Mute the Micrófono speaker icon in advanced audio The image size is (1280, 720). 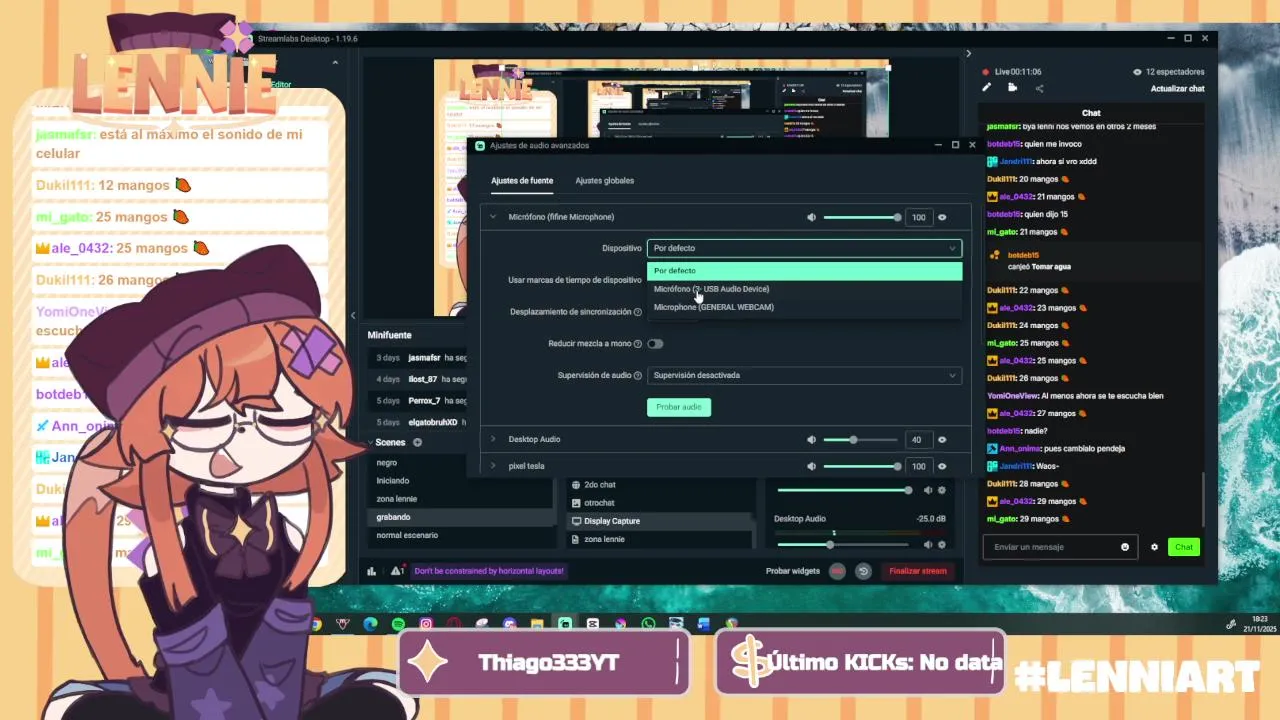click(x=812, y=217)
